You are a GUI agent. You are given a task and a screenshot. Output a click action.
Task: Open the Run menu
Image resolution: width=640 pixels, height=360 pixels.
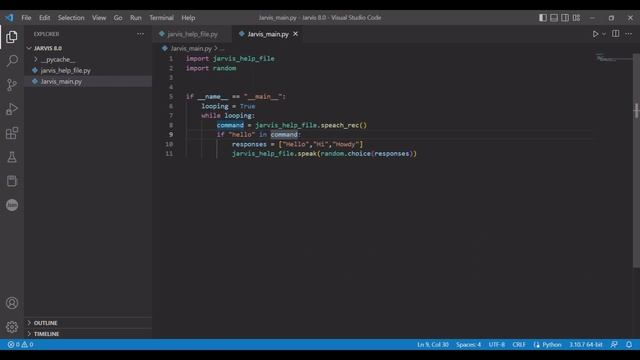coord(136,18)
